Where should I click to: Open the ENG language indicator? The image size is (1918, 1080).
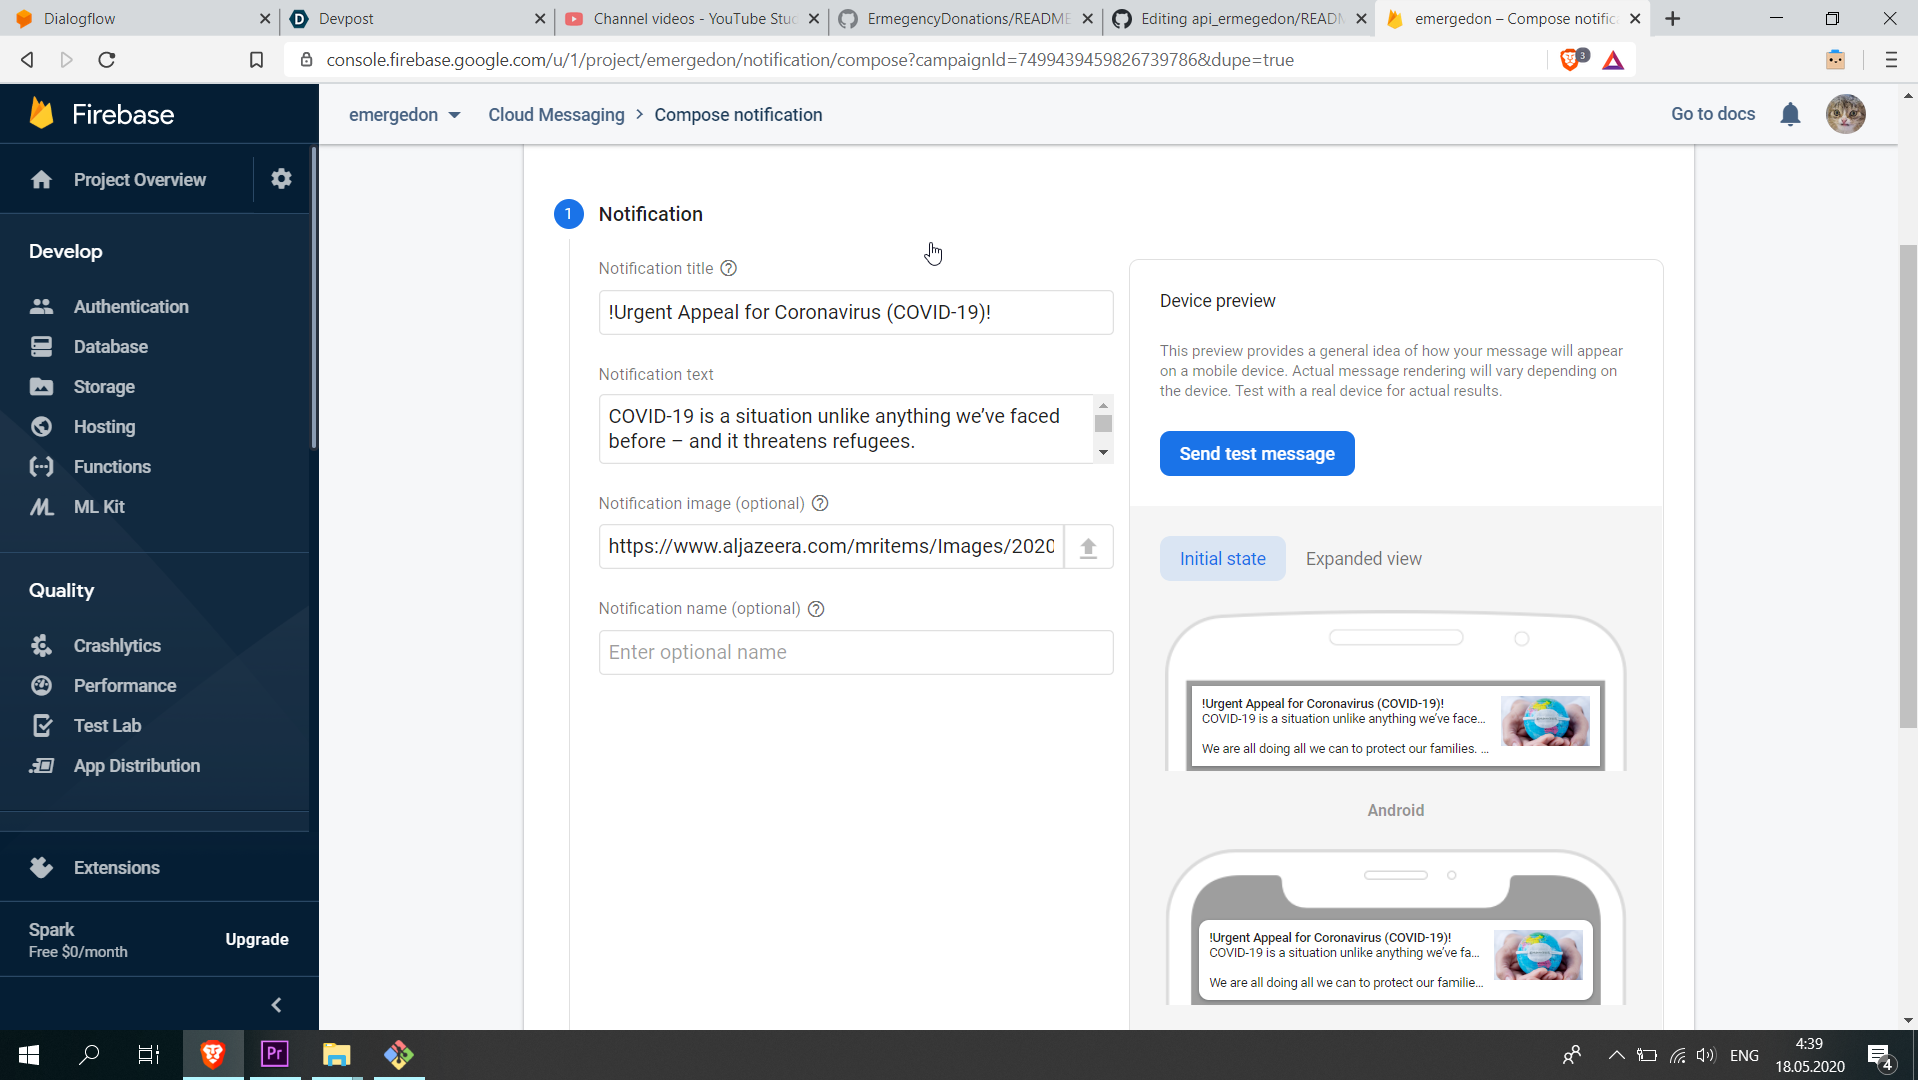pos(1744,1055)
